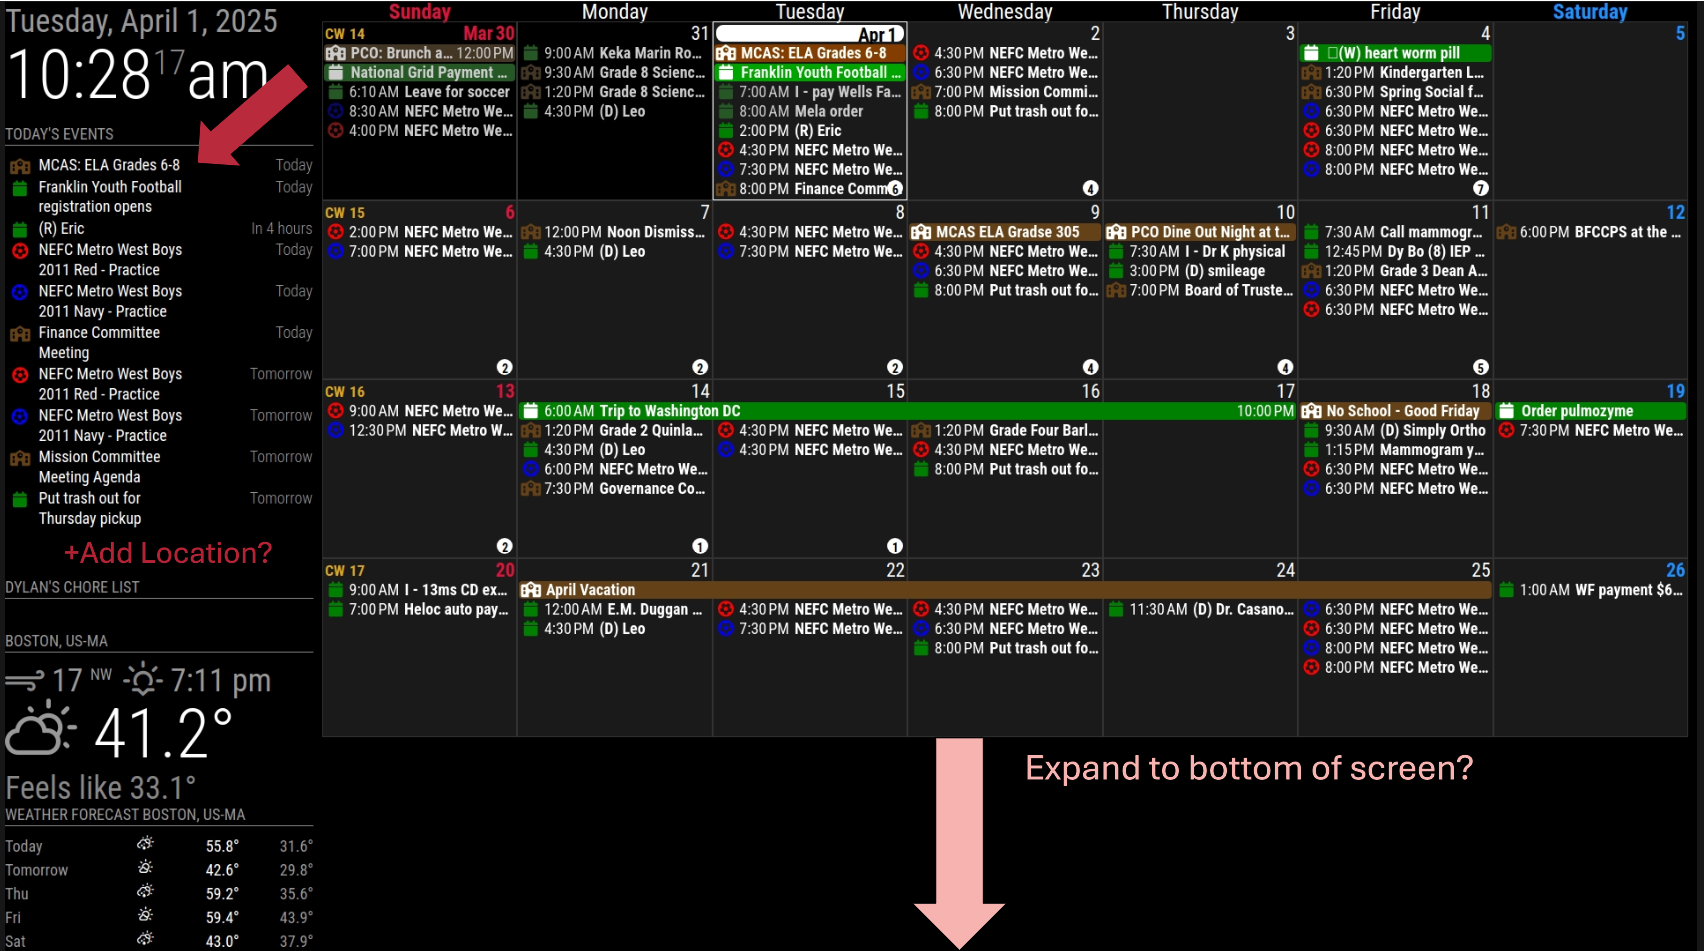Click the calendar icon beside Put trash out for Thursday pickup
This screenshot has height=951, width=1704.
[19, 499]
